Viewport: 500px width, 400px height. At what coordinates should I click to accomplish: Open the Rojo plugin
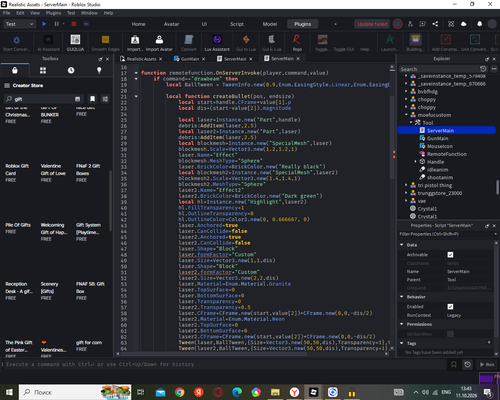[x=297, y=43]
